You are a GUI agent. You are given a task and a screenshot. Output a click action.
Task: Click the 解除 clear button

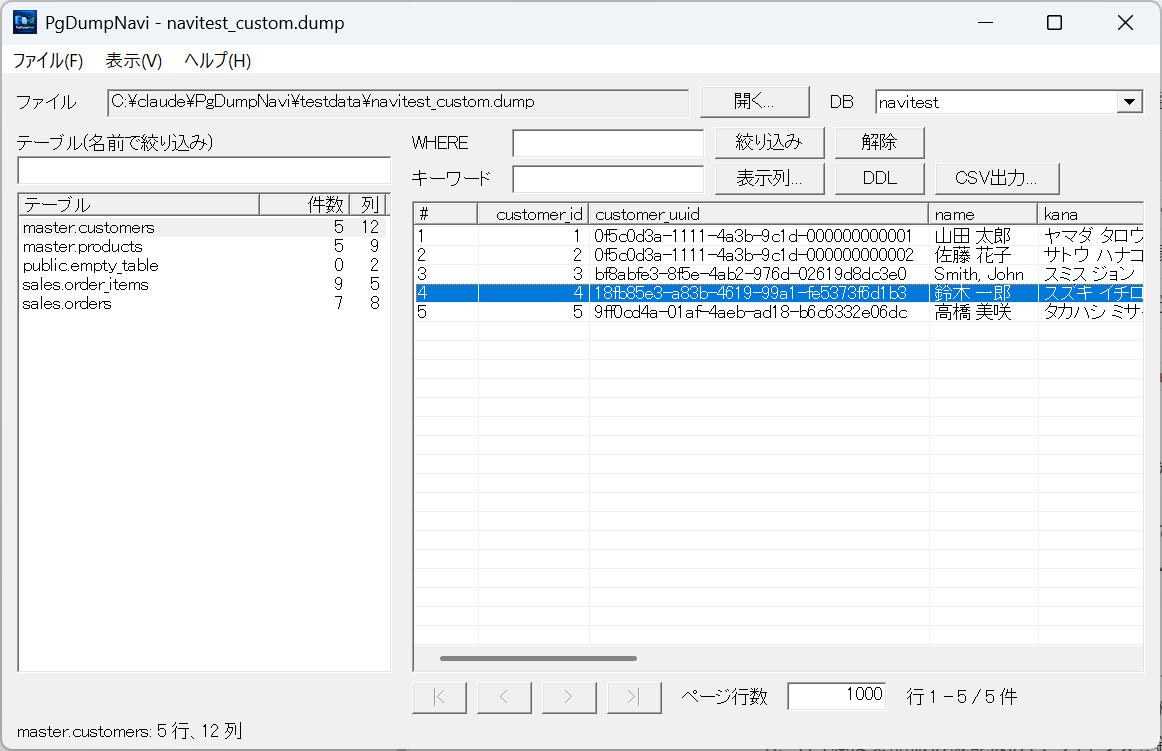(880, 142)
